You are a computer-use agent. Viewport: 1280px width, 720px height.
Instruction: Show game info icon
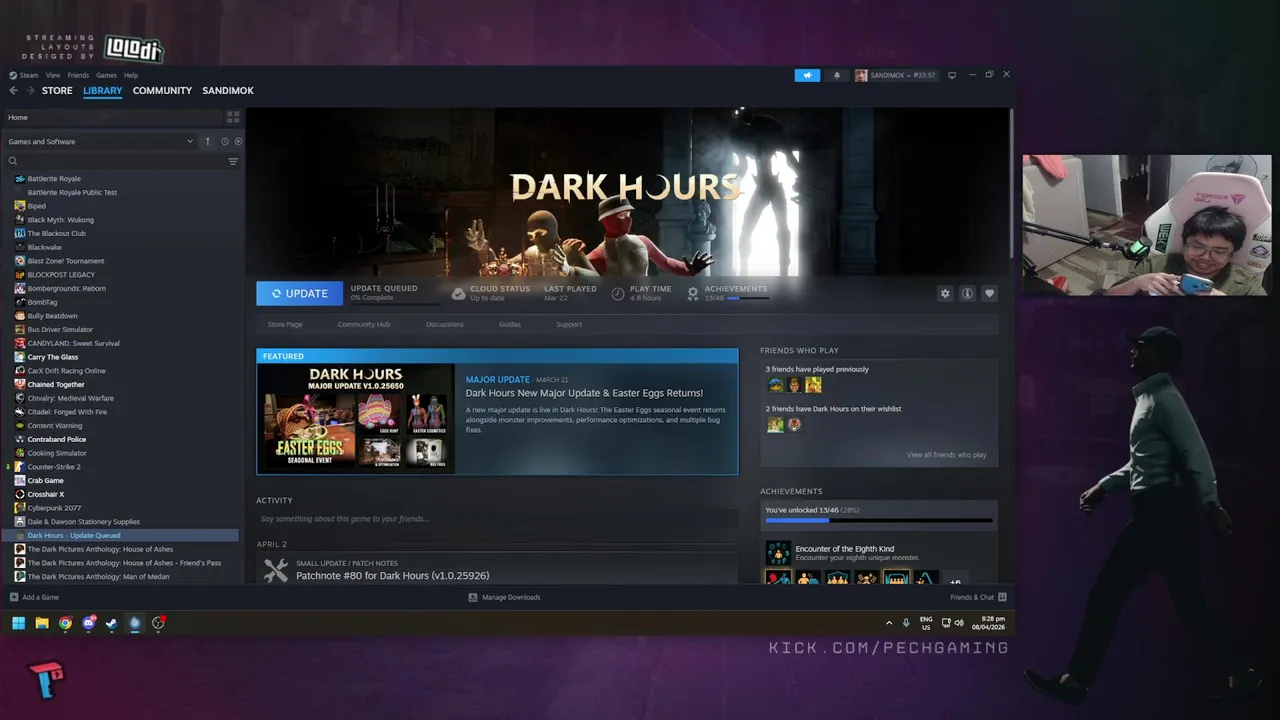(x=967, y=293)
